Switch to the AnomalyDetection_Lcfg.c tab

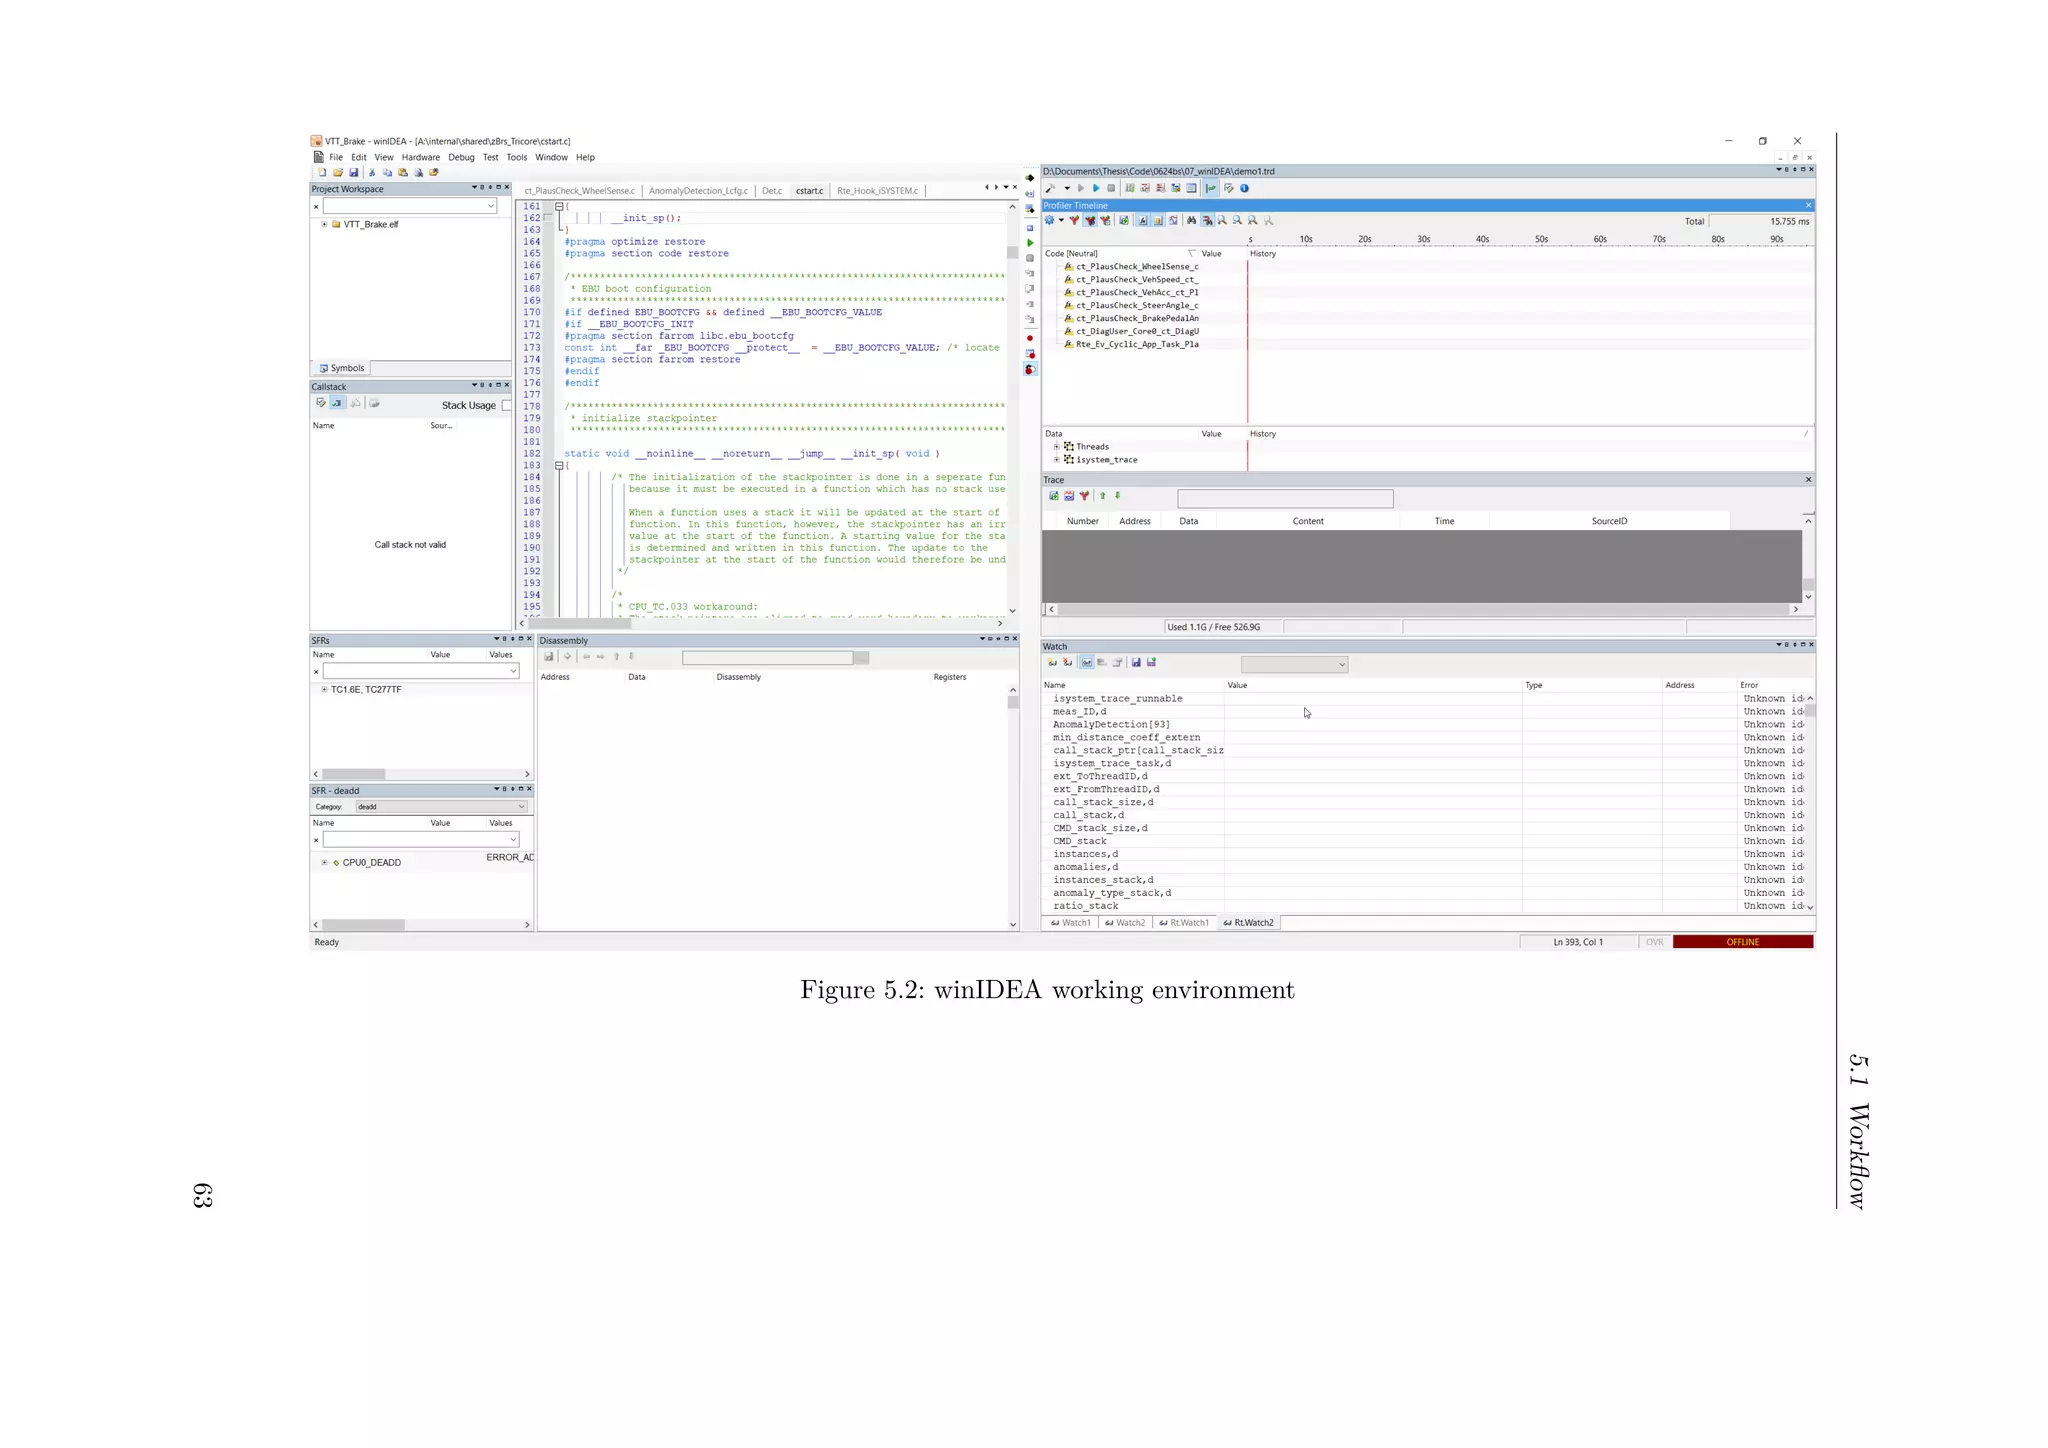coord(698,191)
